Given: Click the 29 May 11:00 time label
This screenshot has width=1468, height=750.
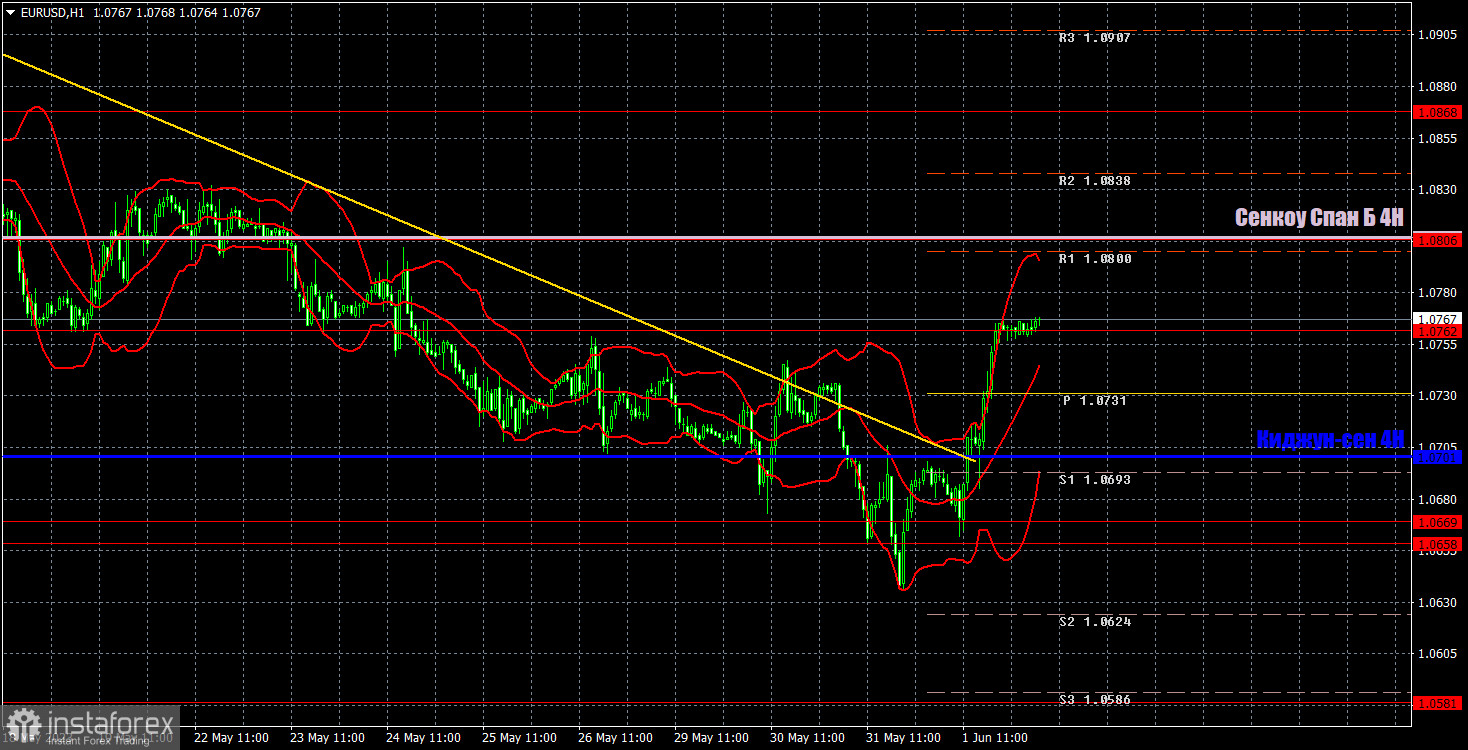Looking at the screenshot, I should pyautogui.click(x=711, y=738).
